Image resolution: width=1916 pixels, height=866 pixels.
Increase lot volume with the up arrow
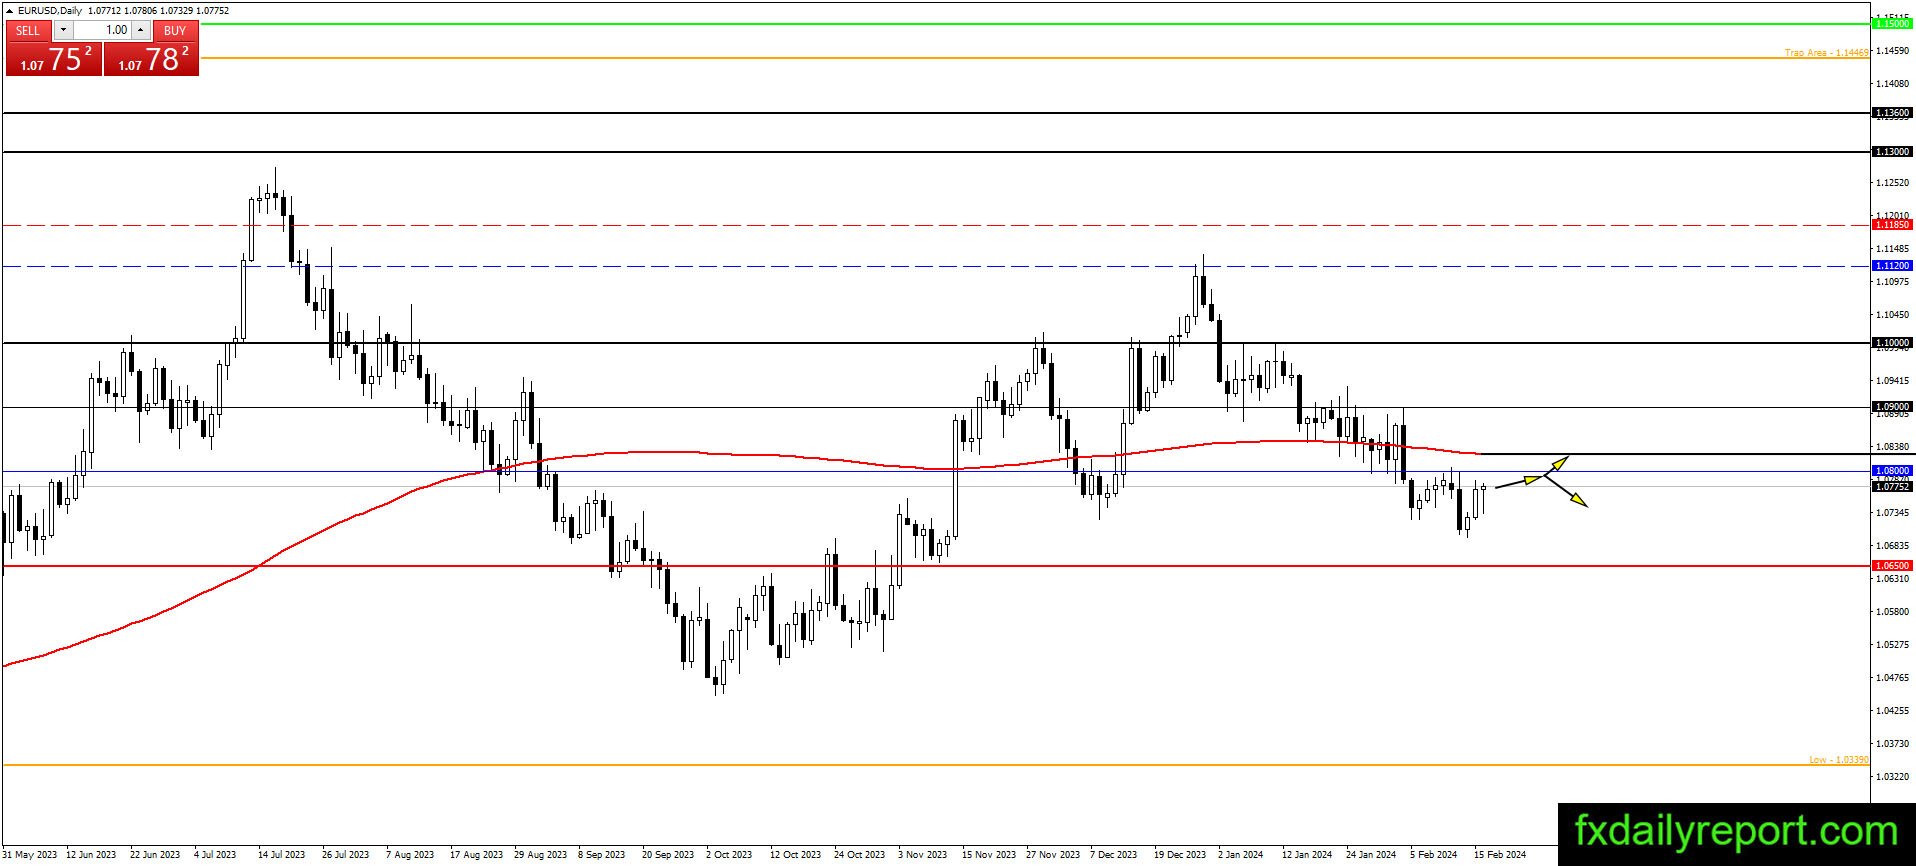pyautogui.click(x=141, y=30)
